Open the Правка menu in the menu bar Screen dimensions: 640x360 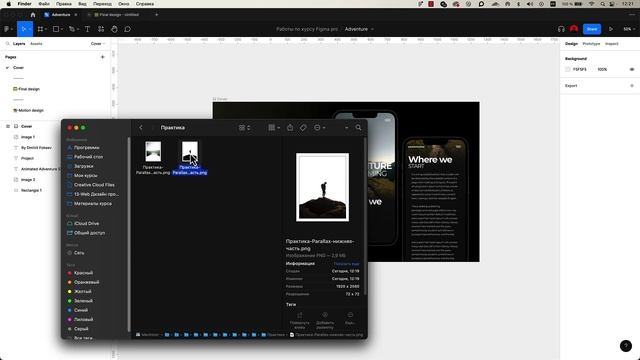(64, 4)
